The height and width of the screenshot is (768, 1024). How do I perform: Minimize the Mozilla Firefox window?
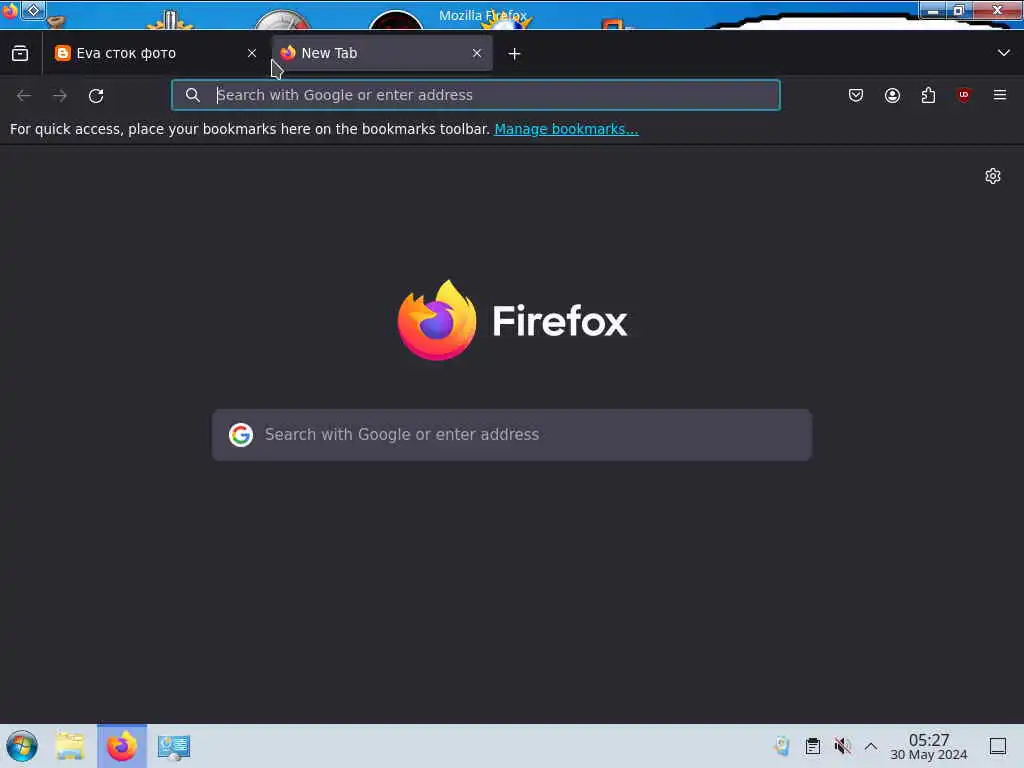[933, 10]
